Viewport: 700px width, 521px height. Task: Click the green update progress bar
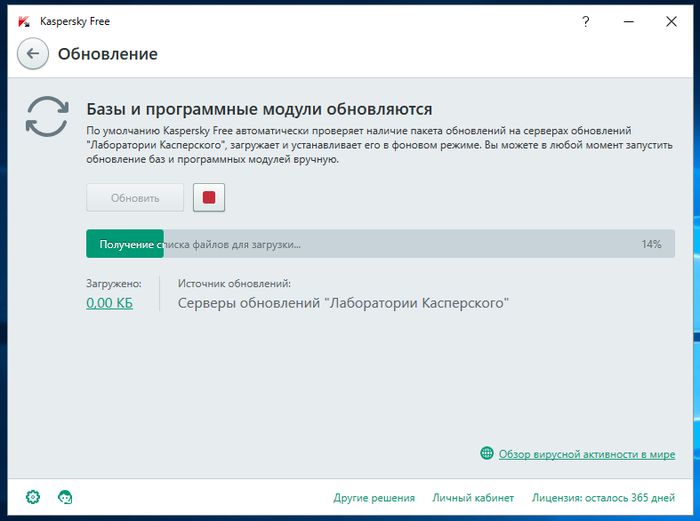pos(125,244)
